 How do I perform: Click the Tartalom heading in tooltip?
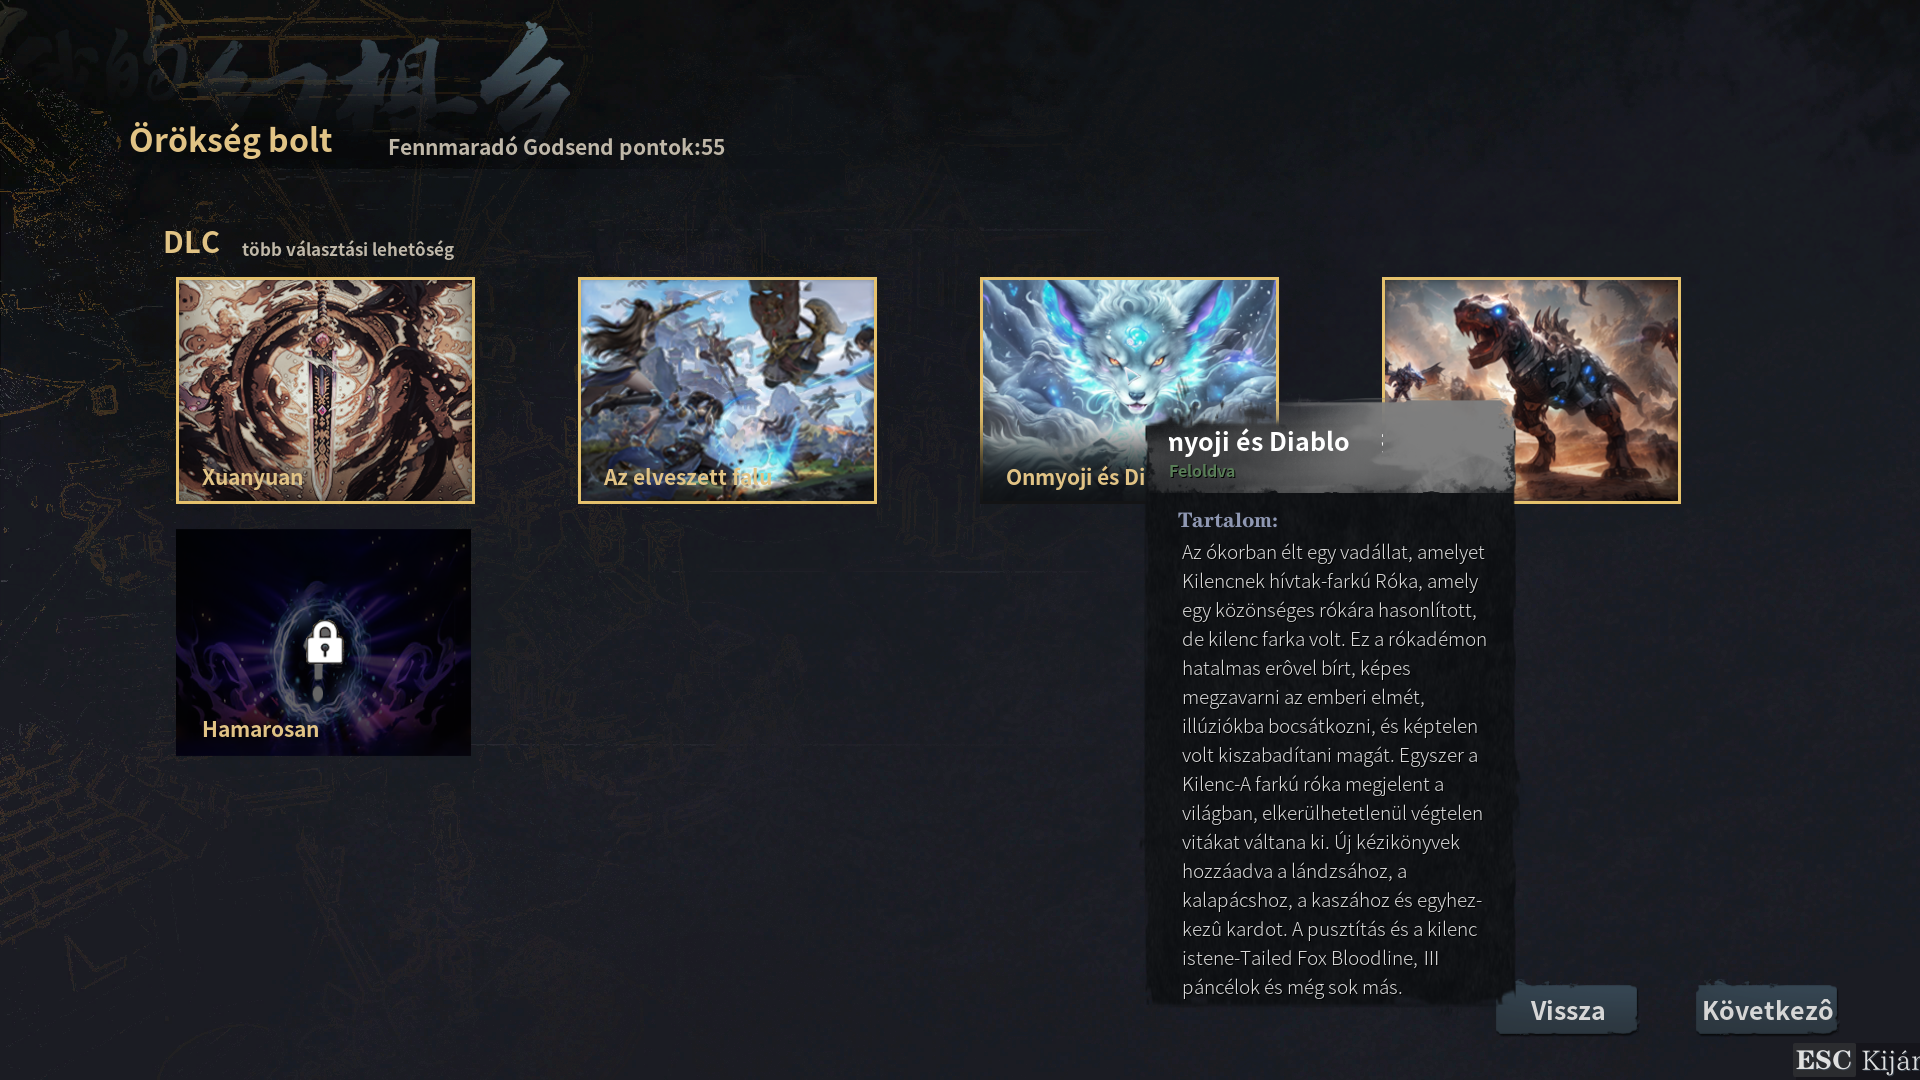(x=1227, y=520)
